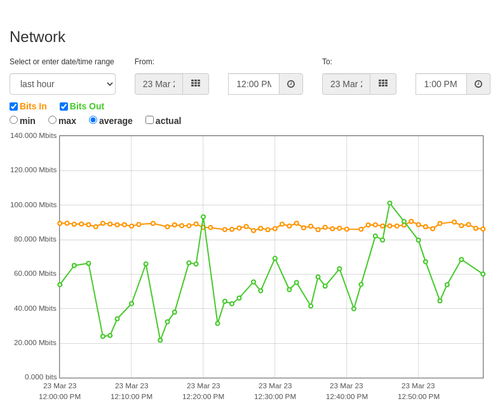Open the 'last hour' range dropdown

click(63, 84)
